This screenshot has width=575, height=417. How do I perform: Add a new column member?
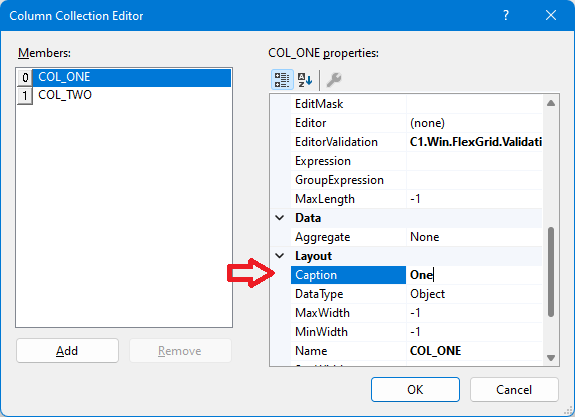point(67,351)
